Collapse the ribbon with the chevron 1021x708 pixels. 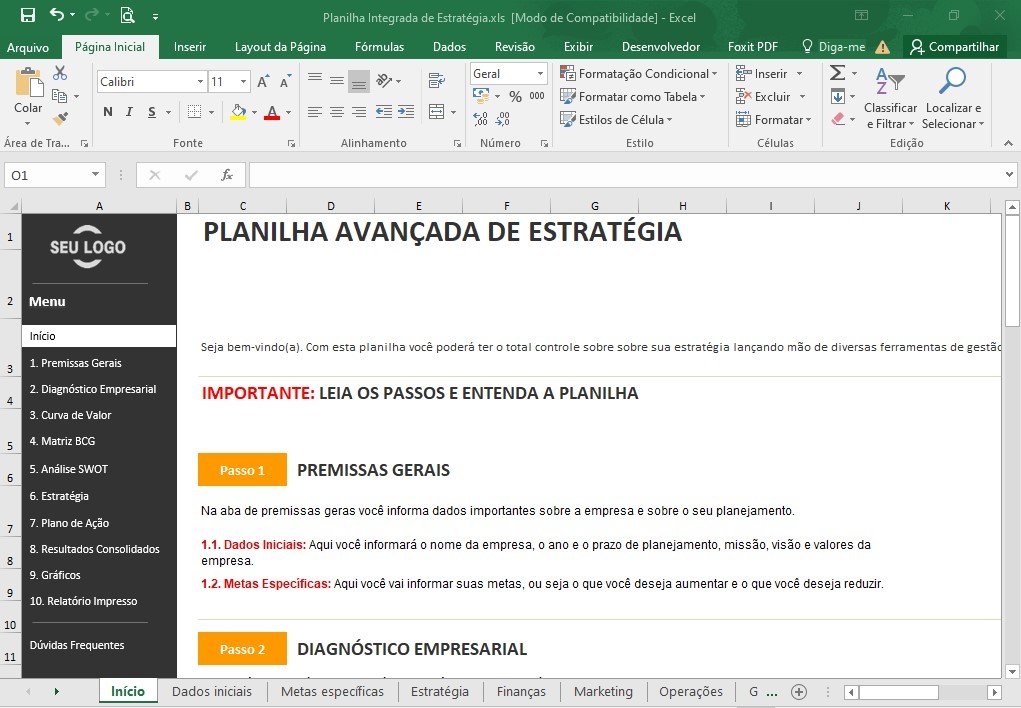pyautogui.click(x=1008, y=143)
